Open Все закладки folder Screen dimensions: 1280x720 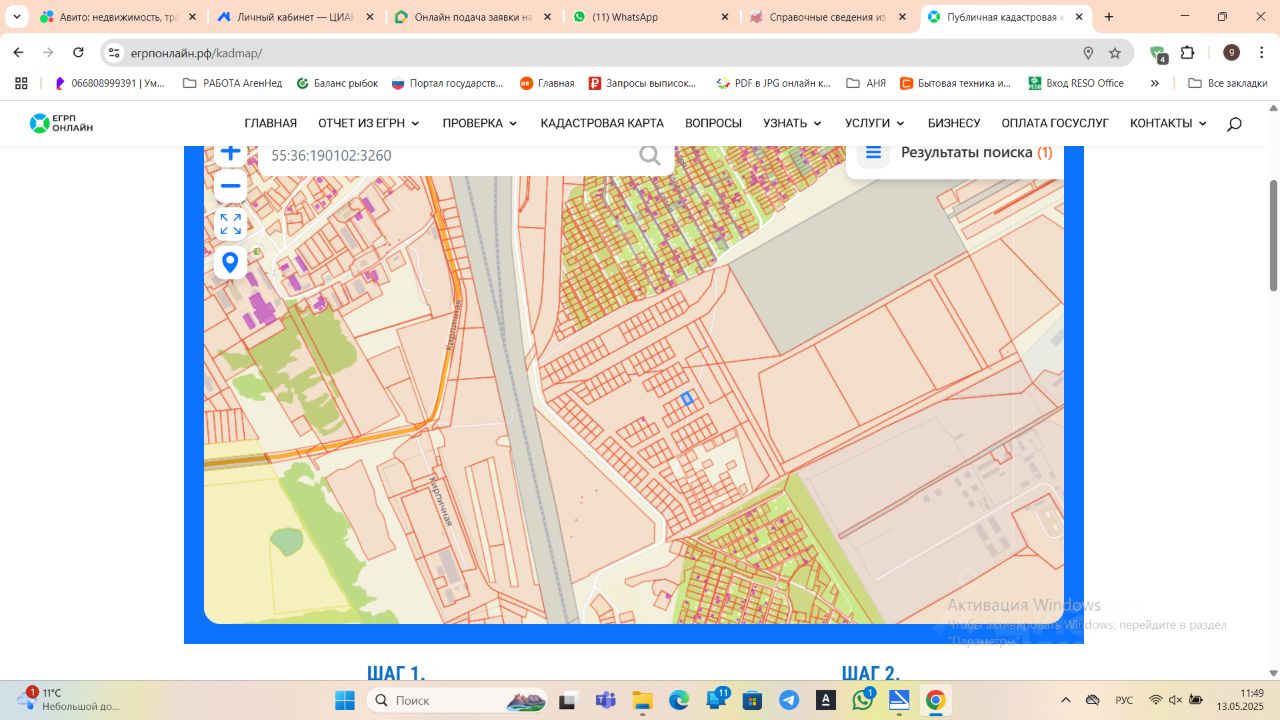tap(1227, 83)
